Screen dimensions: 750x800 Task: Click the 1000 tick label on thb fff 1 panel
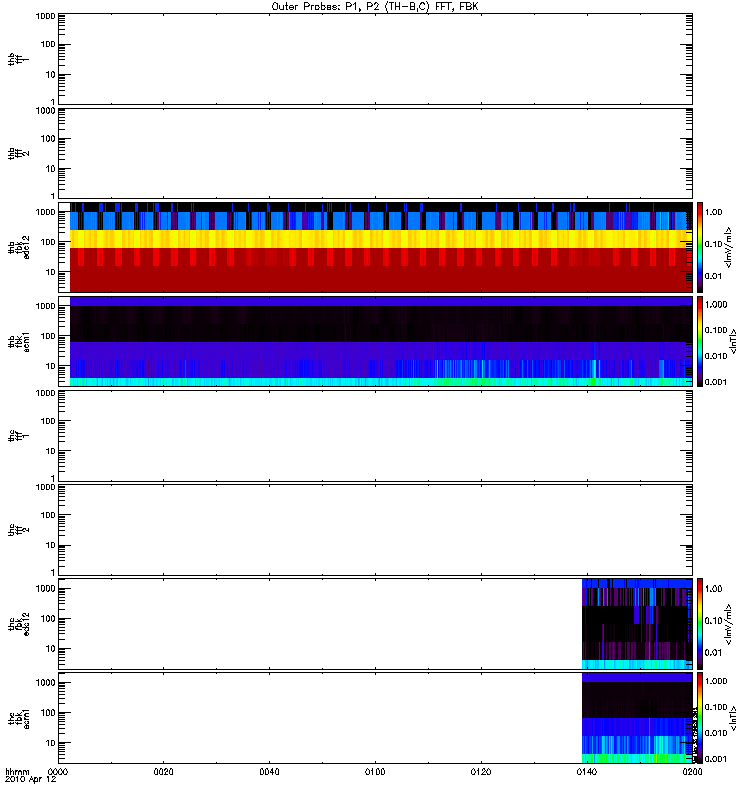(x=45, y=16)
